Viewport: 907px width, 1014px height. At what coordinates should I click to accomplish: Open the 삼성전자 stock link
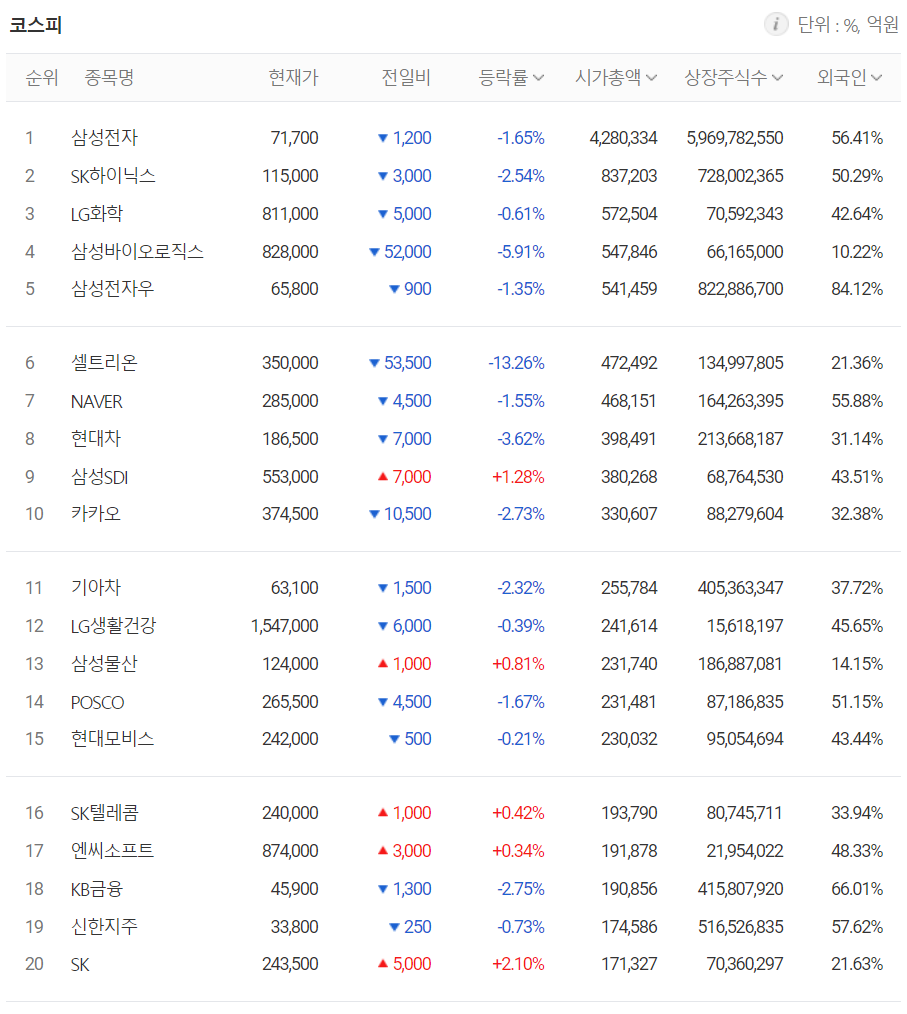(104, 138)
